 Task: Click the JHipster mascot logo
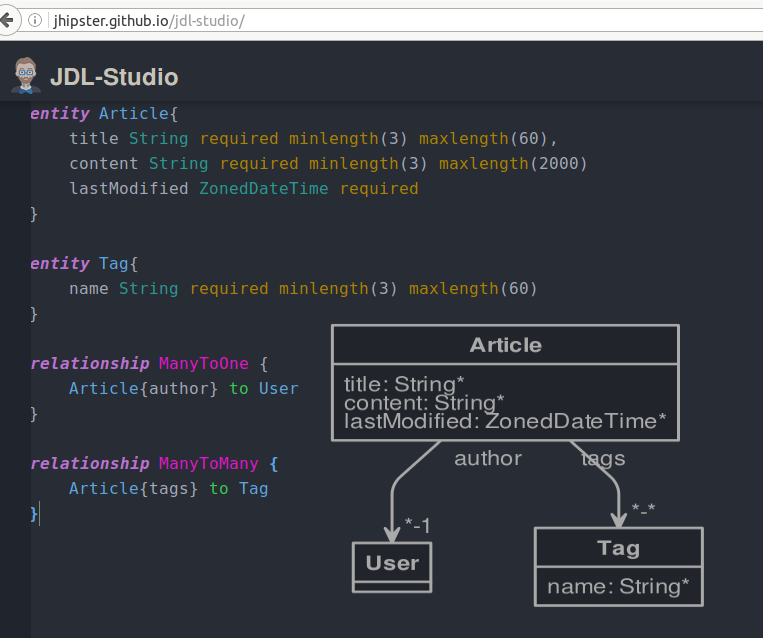pyautogui.click(x=24, y=75)
